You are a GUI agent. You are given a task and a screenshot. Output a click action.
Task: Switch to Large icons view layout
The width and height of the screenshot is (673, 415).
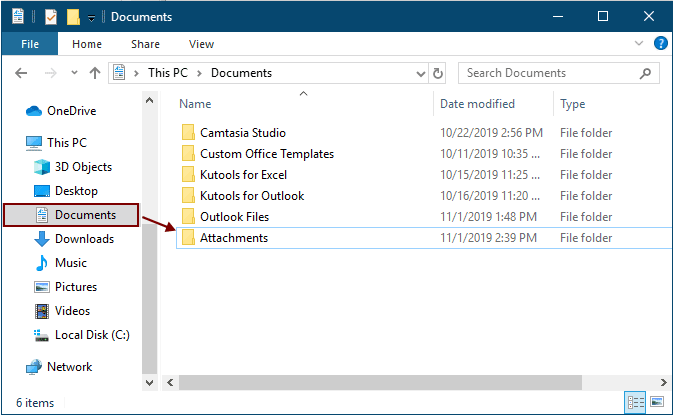tap(657, 402)
